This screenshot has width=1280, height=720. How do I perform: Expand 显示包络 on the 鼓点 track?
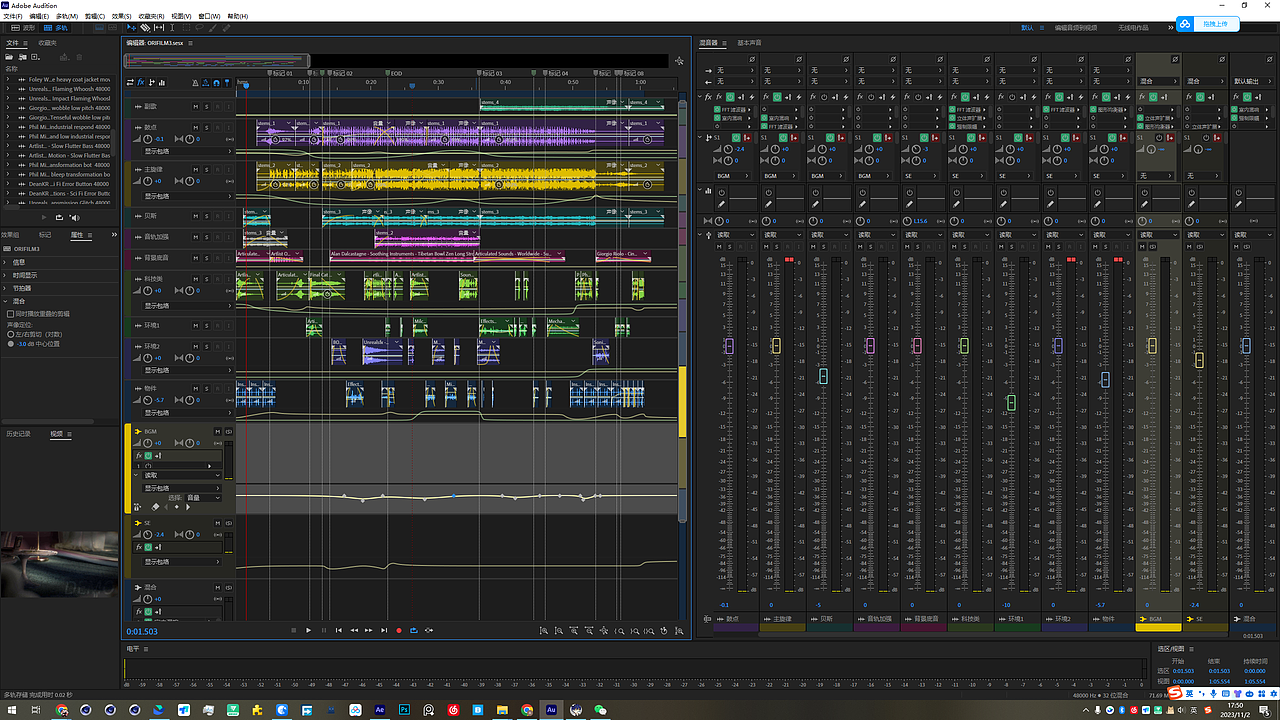point(188,151)
